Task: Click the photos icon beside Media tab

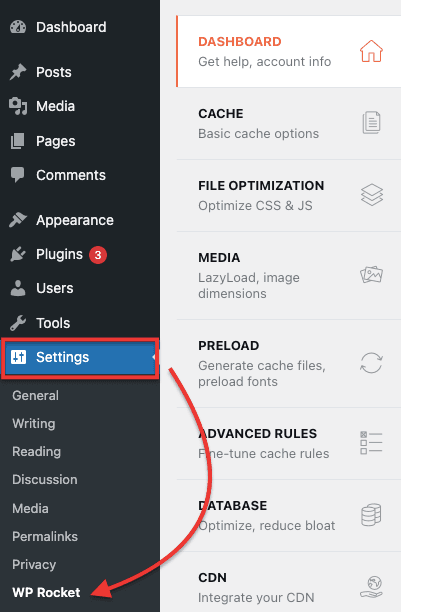Action: tap(371, 274)
